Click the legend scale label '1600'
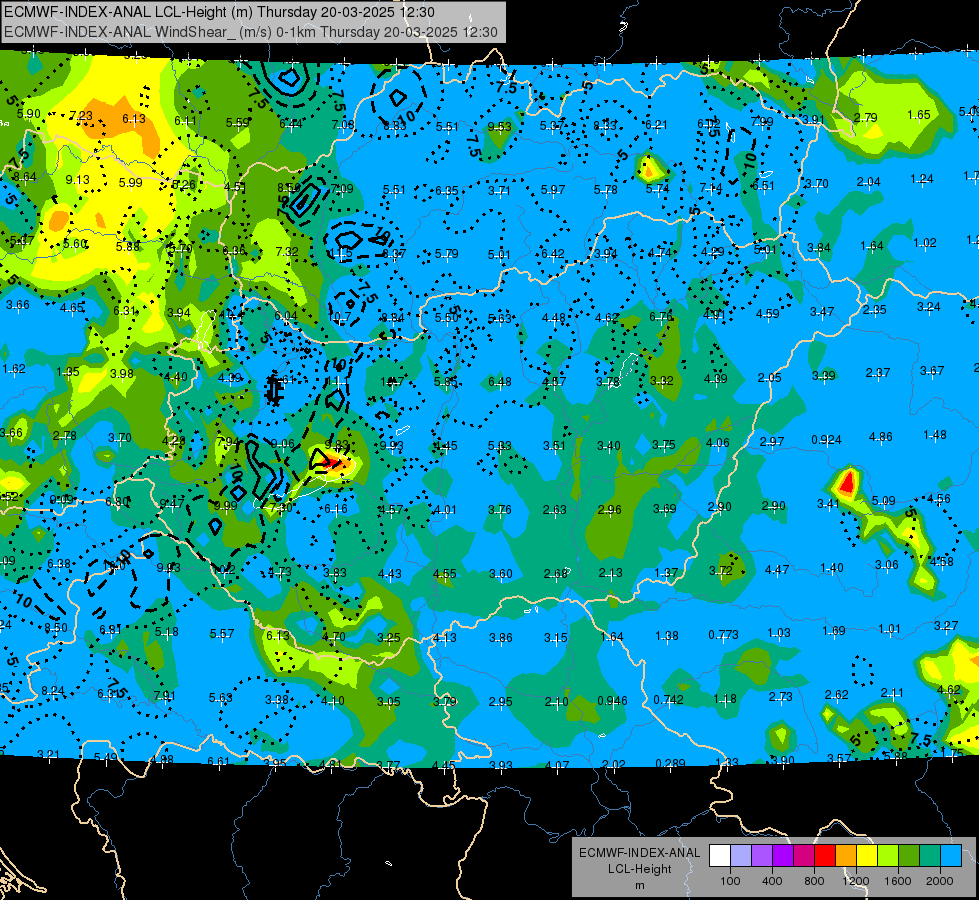Viewport: 979px width, 900px height. (898, 881)
